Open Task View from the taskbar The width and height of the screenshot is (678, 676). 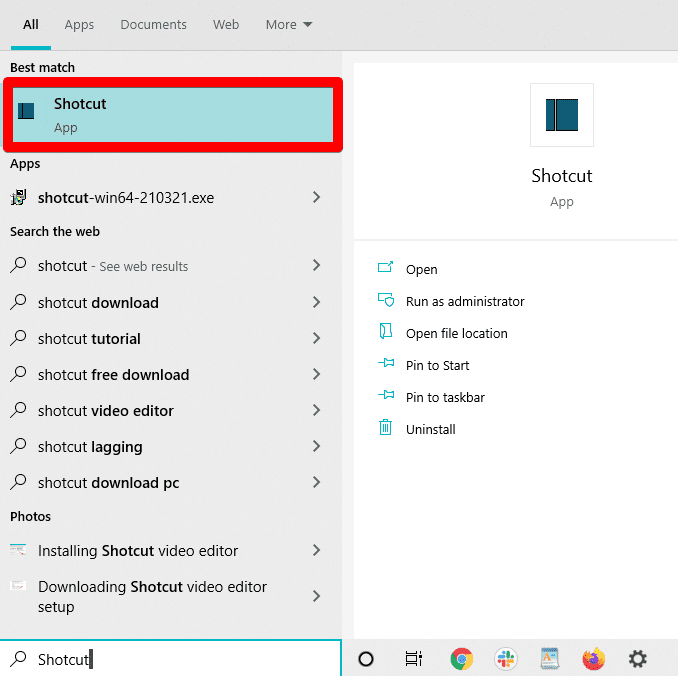coord(413,659)
